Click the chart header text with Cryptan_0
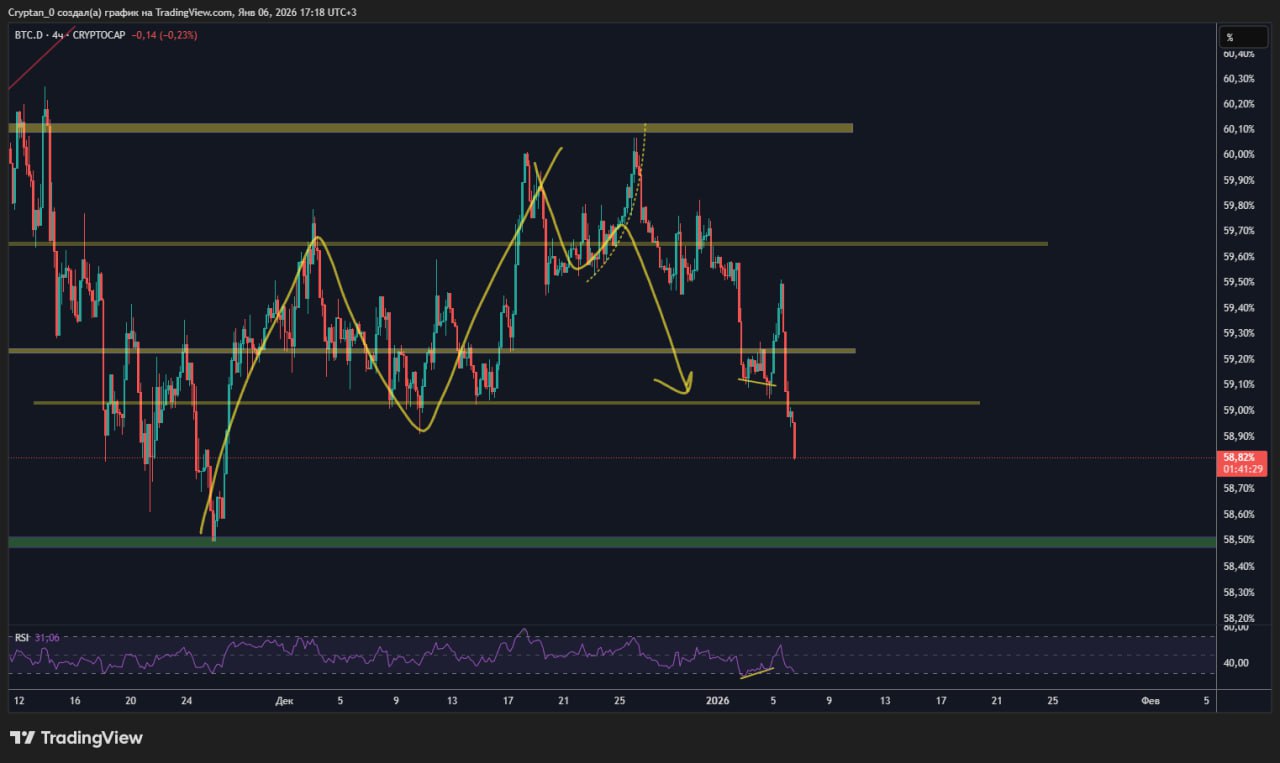The image size is (1280, 763). click(x=180, y=12)
